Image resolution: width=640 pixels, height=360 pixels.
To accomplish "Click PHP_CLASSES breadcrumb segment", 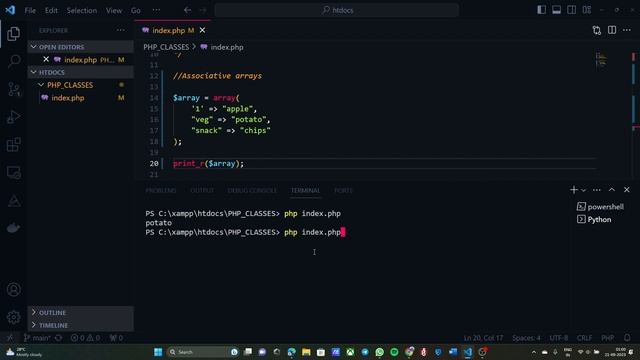I will pyautogui.click(x=166, y=47).
